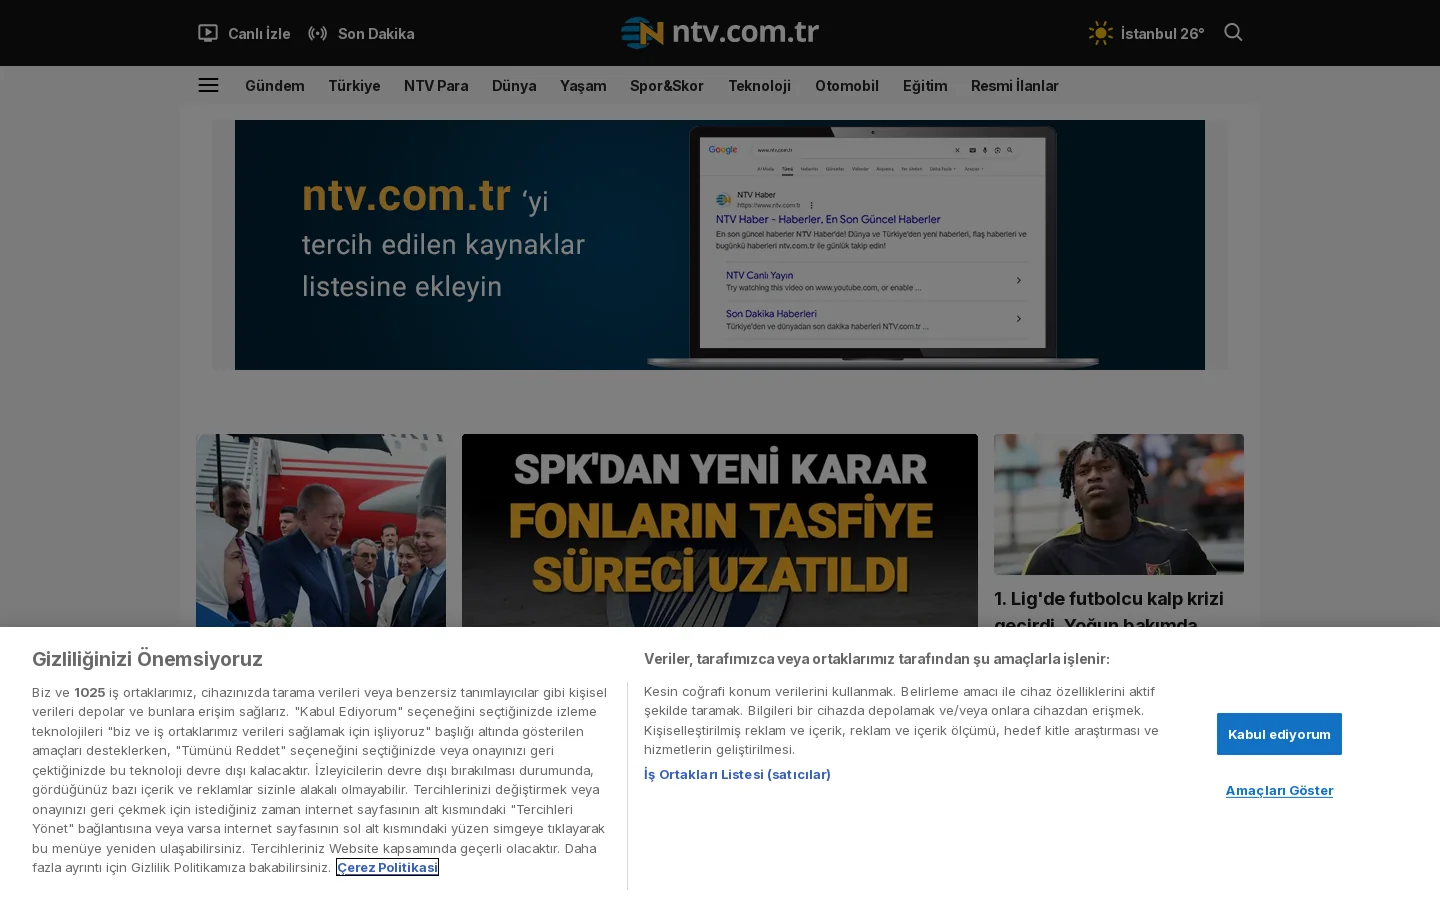Viewport: 1440px width, 900px height.
Task: Open NTV Para section
Action: 436,86
